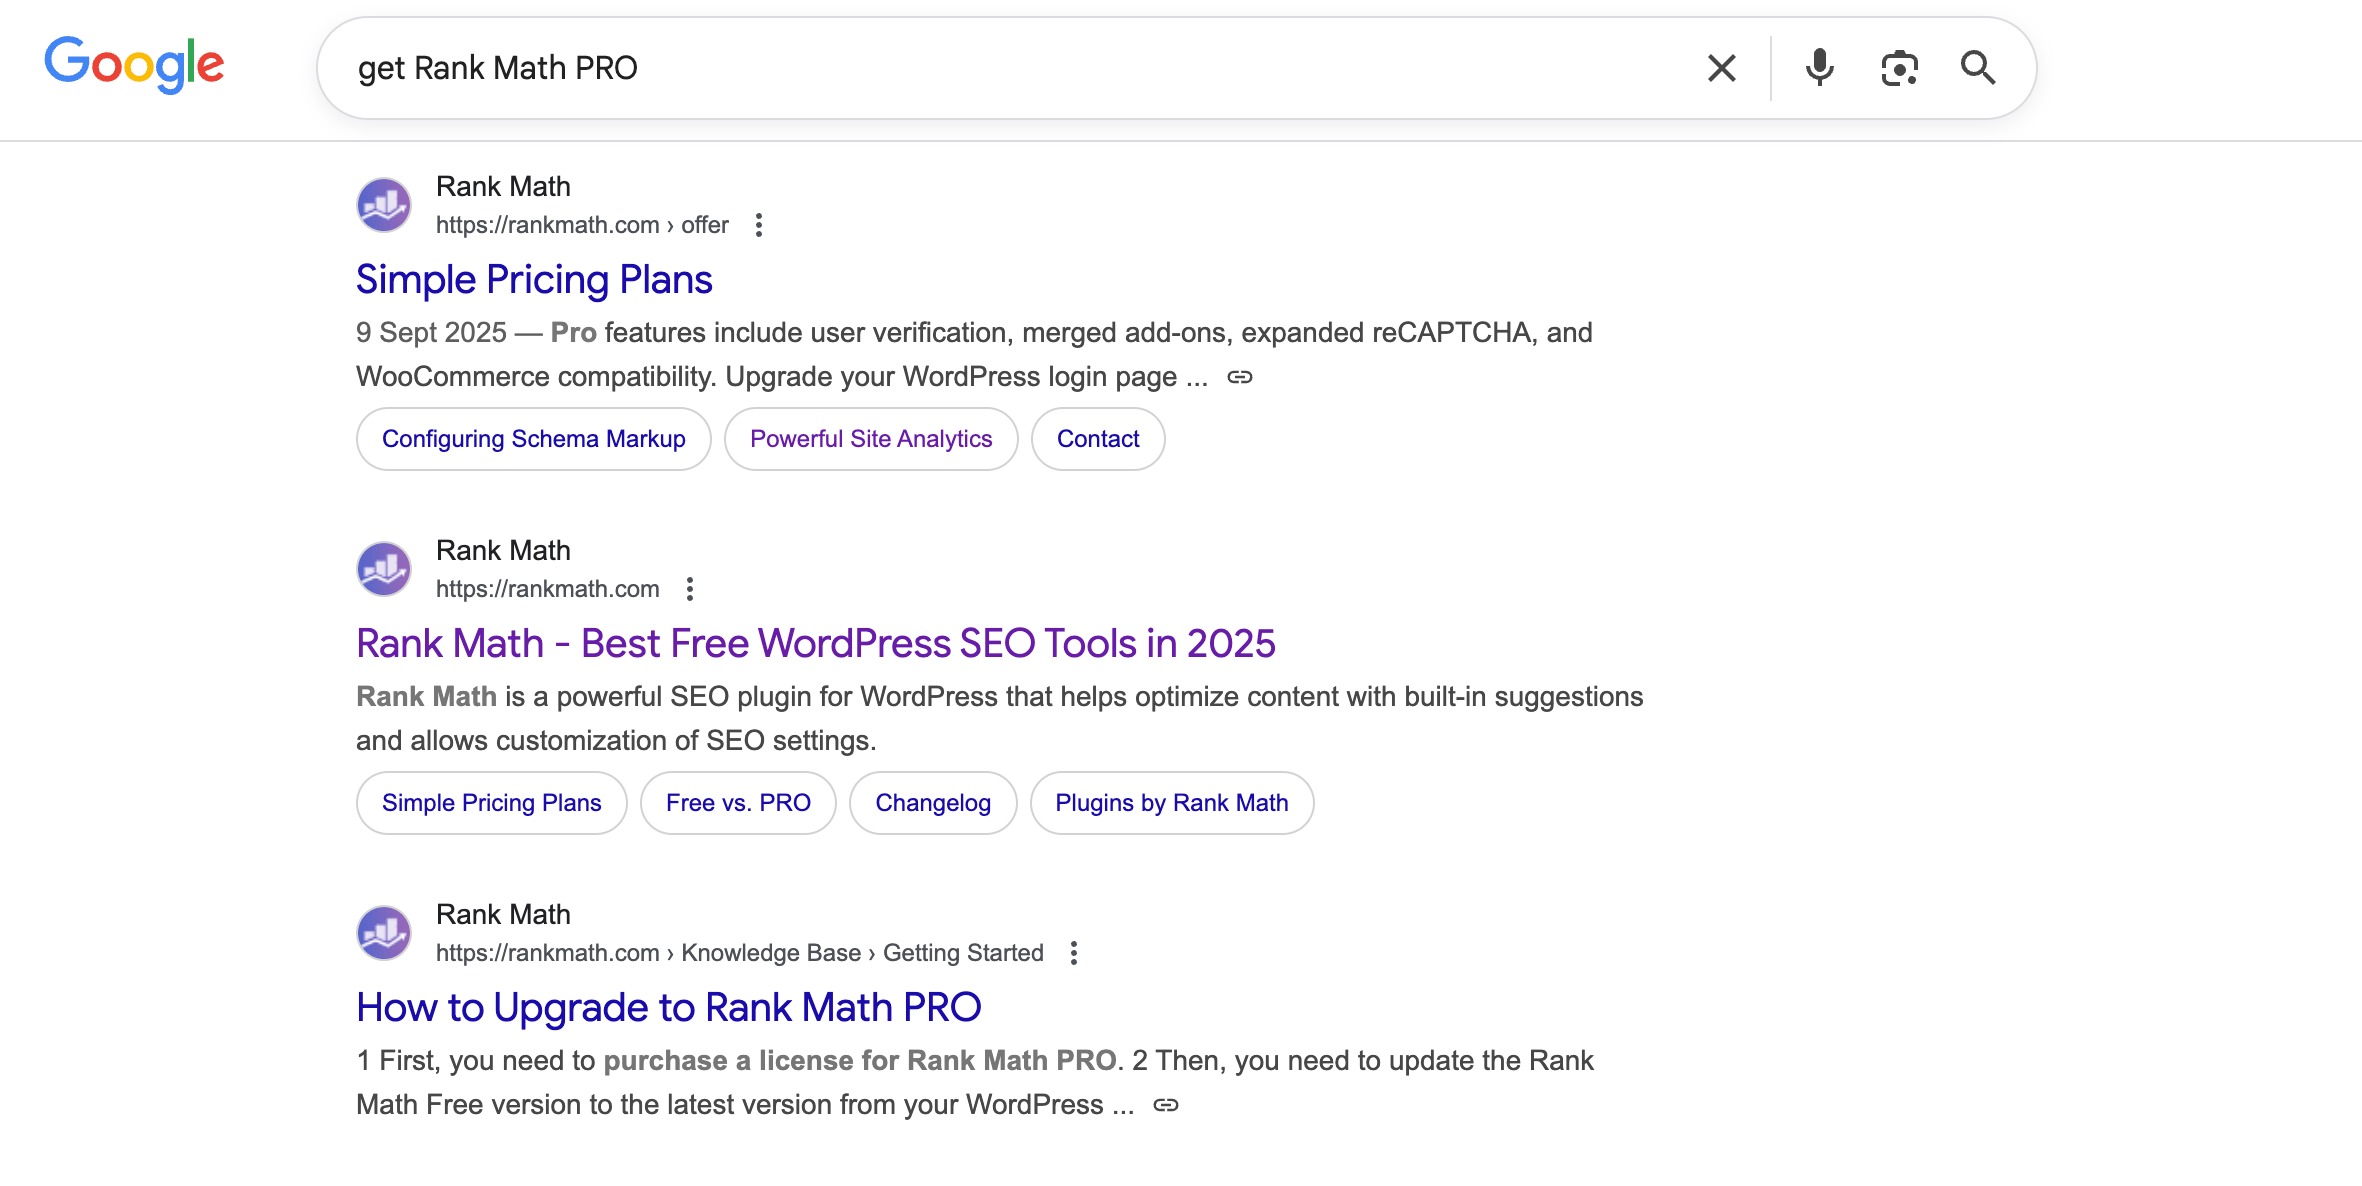Click Rank Math favicon of first result
Image resolution: width=2362 pixels, height=1186 pixels.
[384, 205]
